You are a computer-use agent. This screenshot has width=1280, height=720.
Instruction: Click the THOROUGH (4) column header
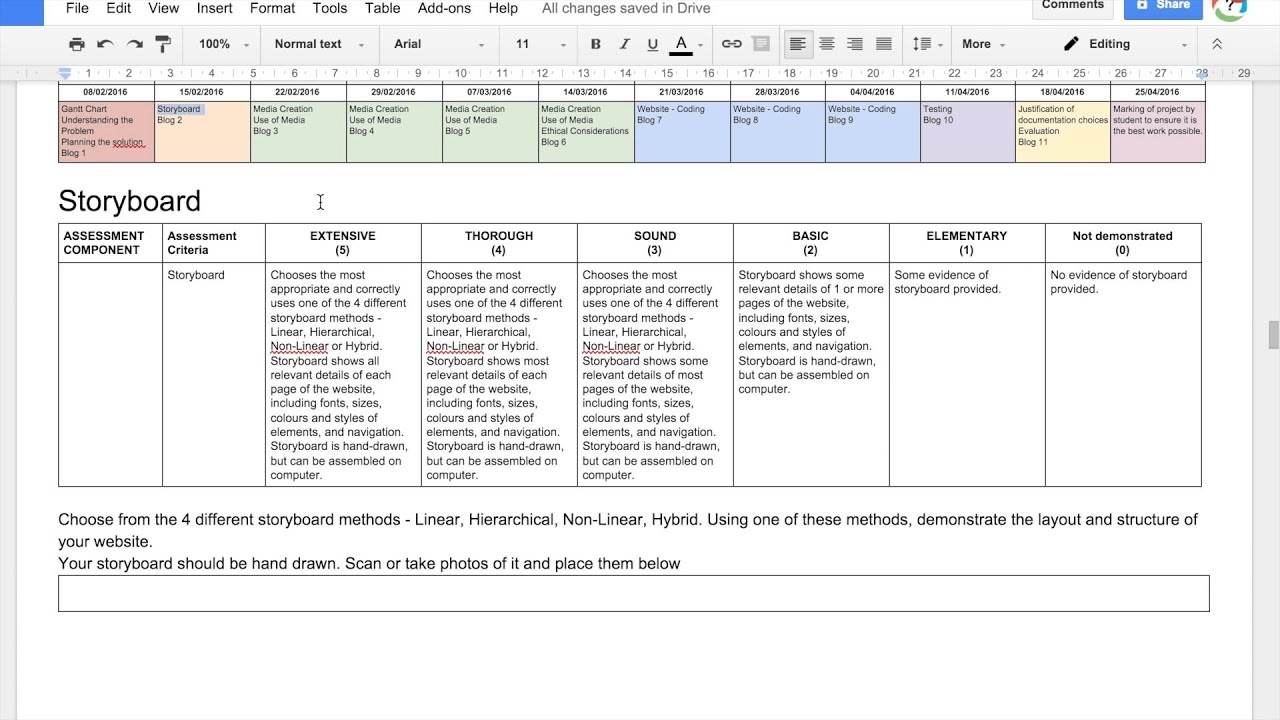pyautogui.click(x=499, y=243)
